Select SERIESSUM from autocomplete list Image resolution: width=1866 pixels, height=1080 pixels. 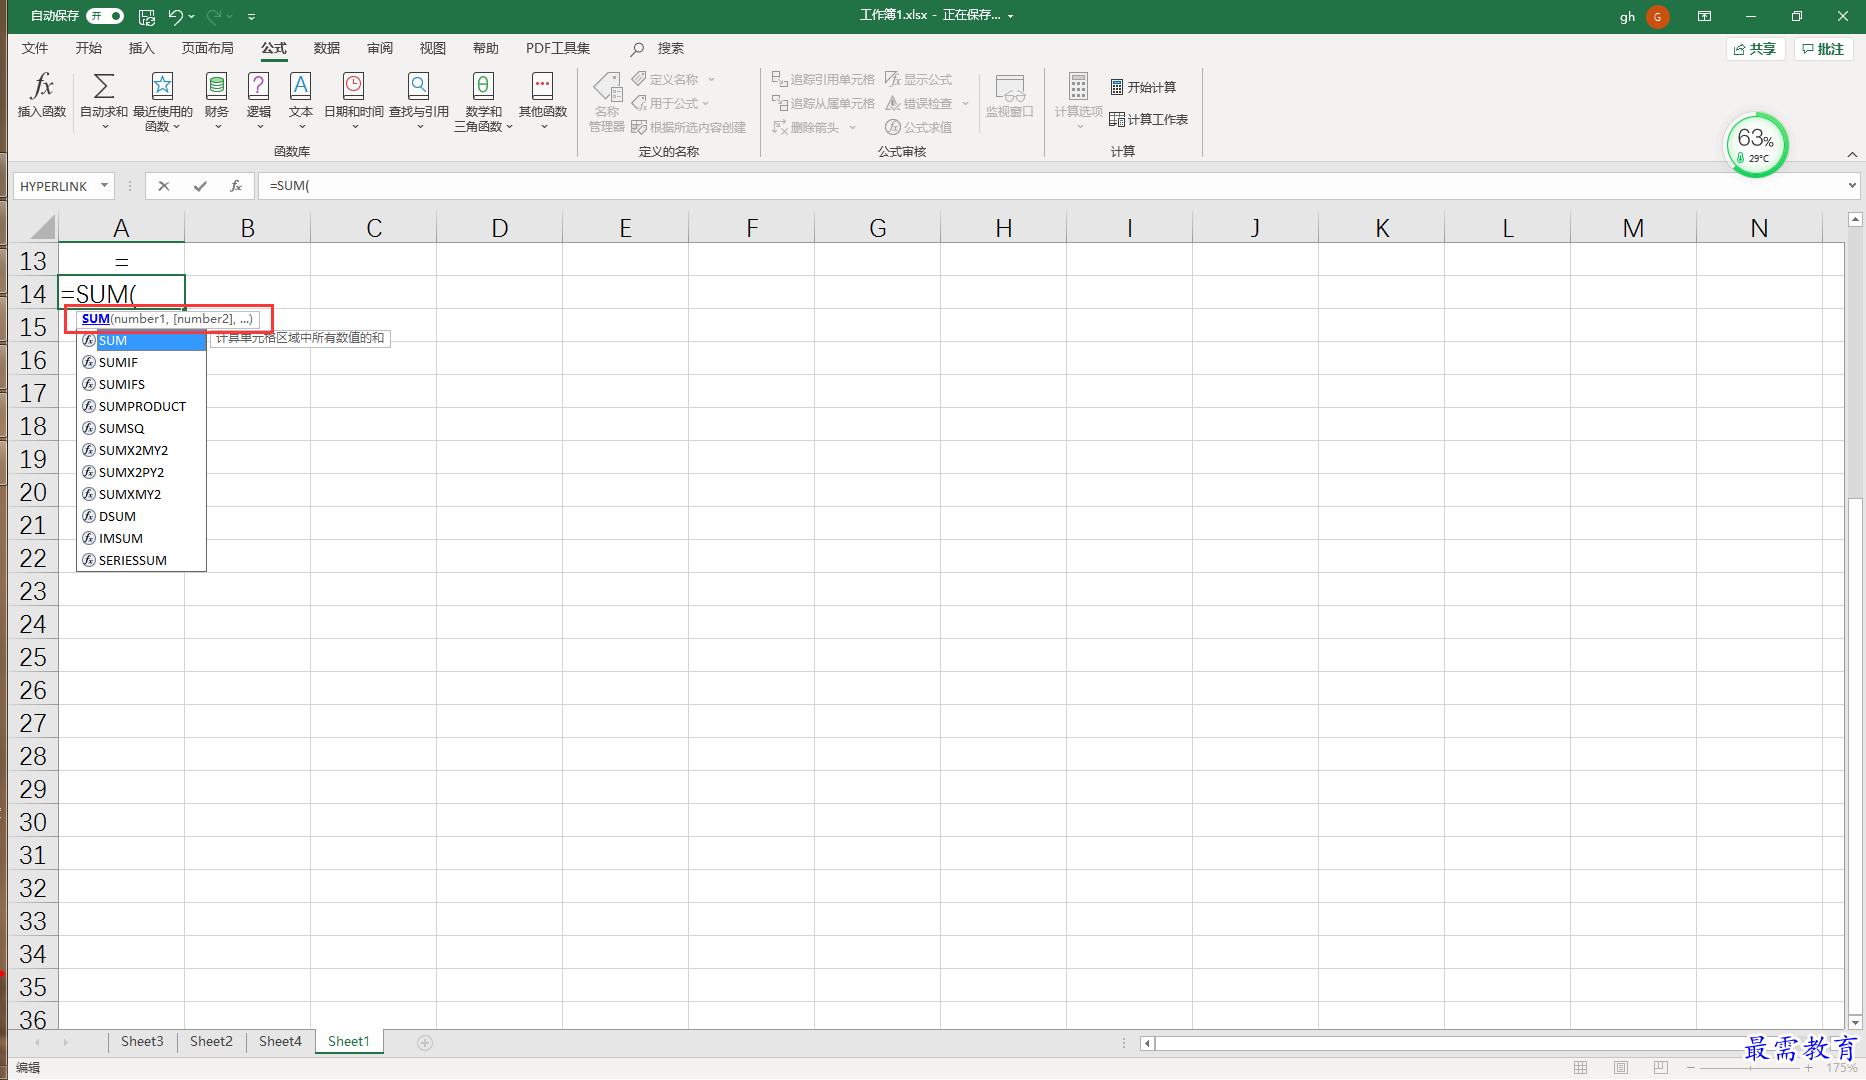click(141, 561)
